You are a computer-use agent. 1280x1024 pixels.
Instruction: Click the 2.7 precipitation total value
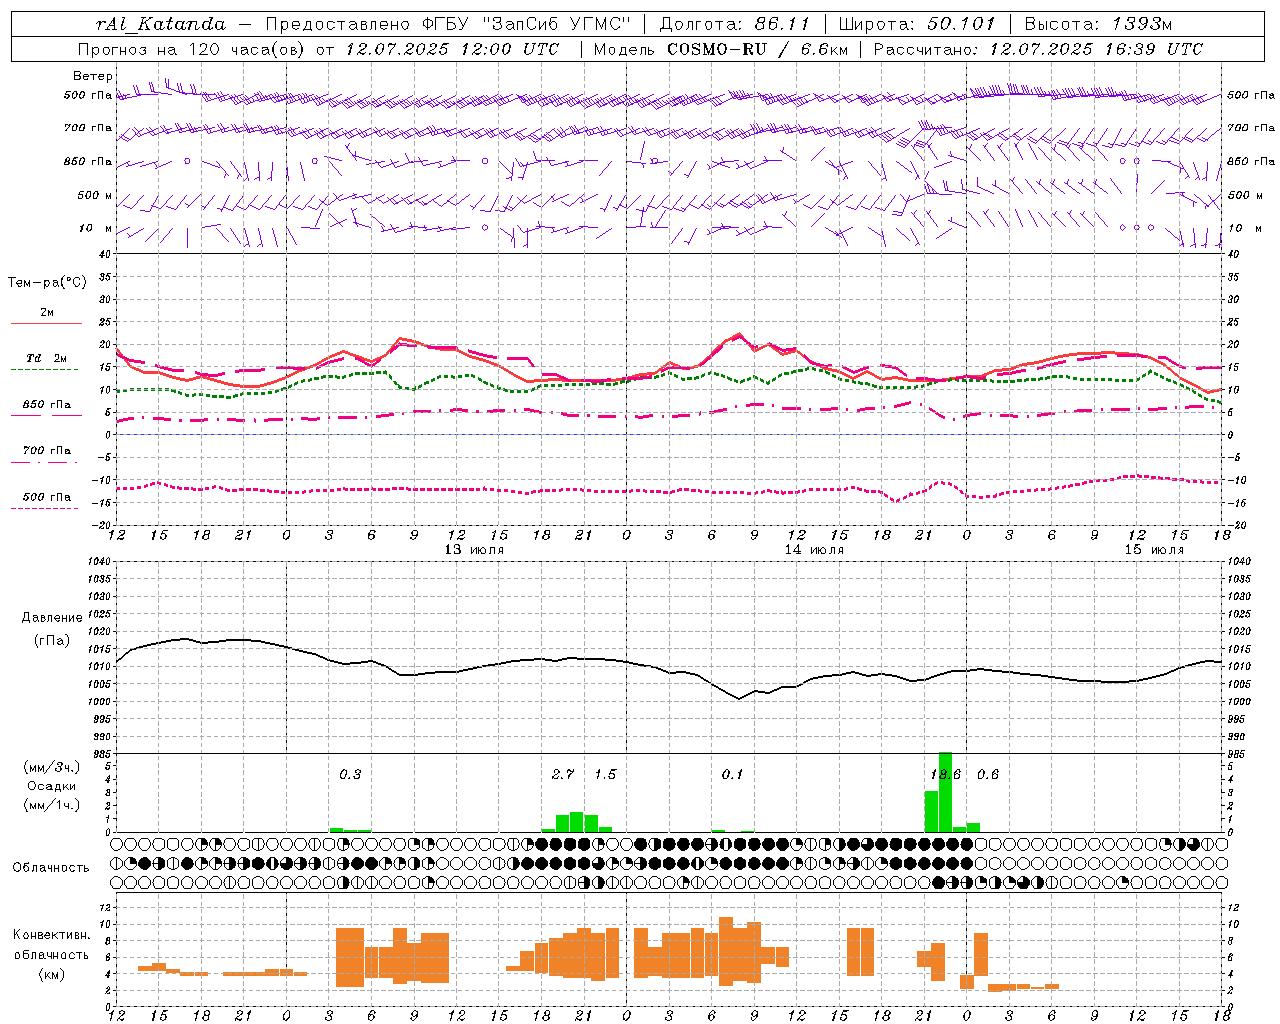563,775
